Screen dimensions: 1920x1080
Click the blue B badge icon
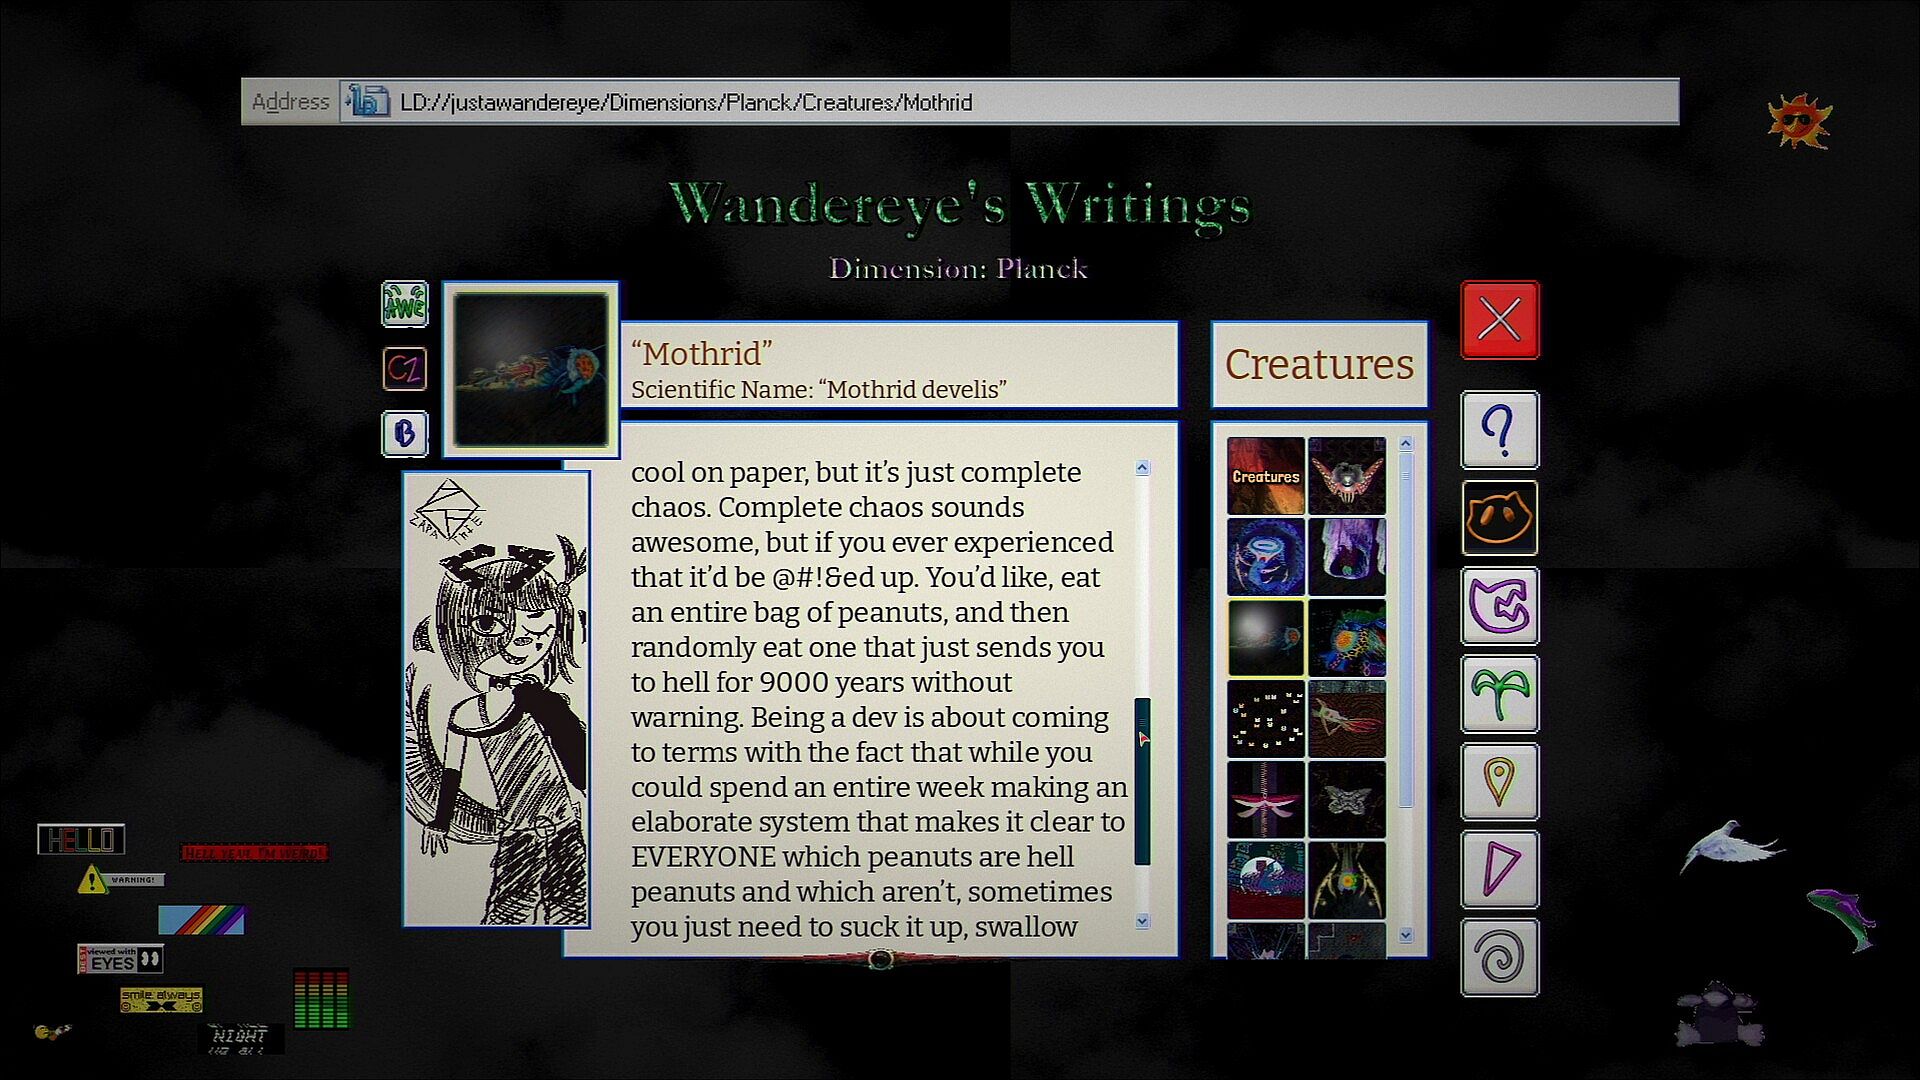(405, 433)
